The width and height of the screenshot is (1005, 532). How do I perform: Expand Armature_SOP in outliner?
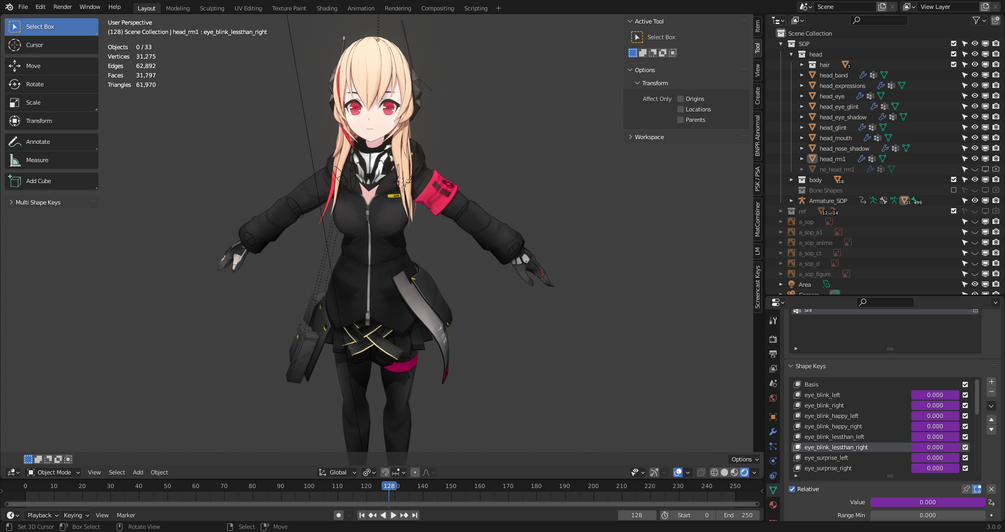pyautogui.click(x=792, y=201)
